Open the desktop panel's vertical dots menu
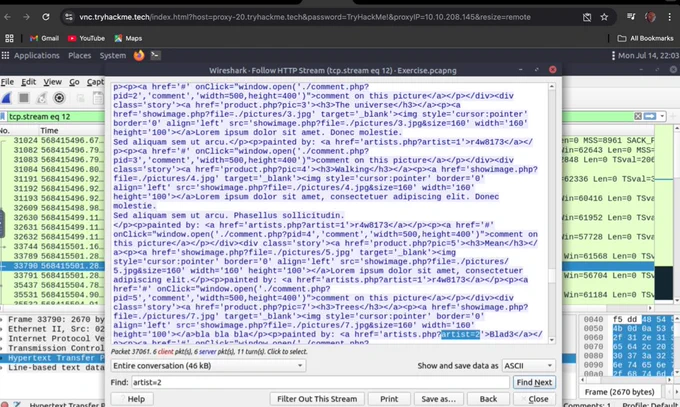The image size is (680, 407). [x=613, y=56]
